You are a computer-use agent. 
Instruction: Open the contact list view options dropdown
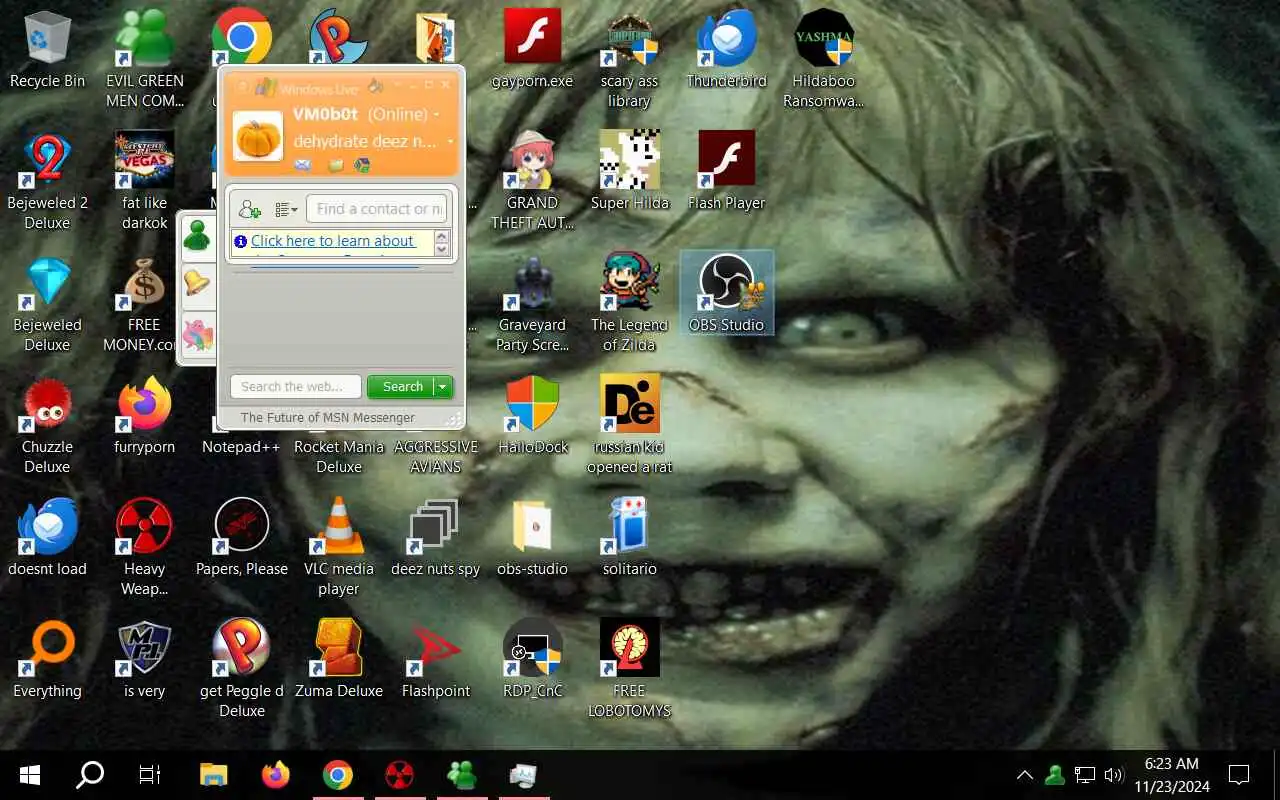click(x=286, y=209)
